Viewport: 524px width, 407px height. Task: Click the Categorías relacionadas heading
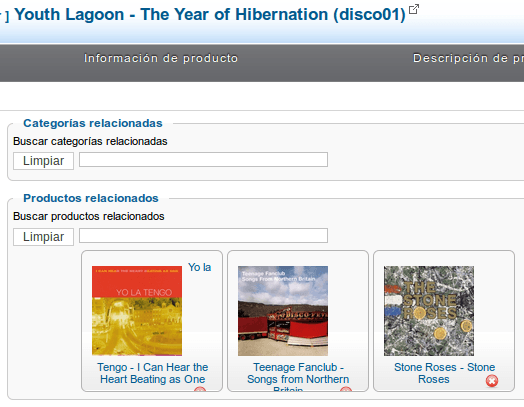[93, 123]
